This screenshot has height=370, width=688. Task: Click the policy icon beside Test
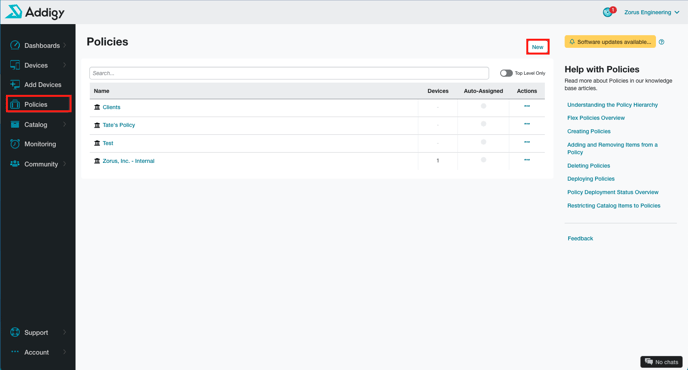tap(97, 143)
